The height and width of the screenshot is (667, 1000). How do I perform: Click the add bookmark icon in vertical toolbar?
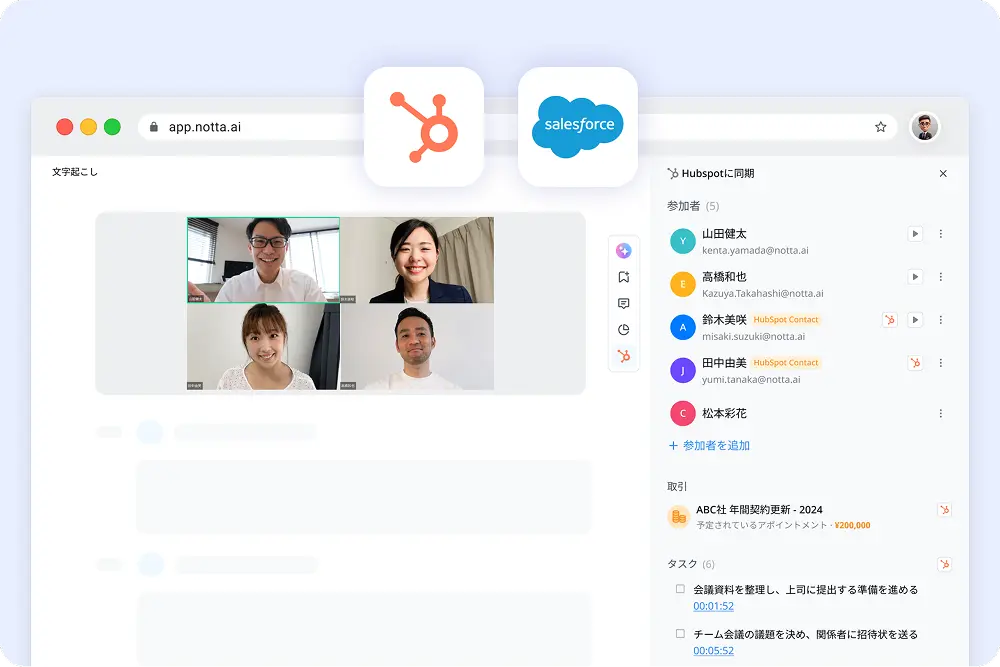click(624, 277)
